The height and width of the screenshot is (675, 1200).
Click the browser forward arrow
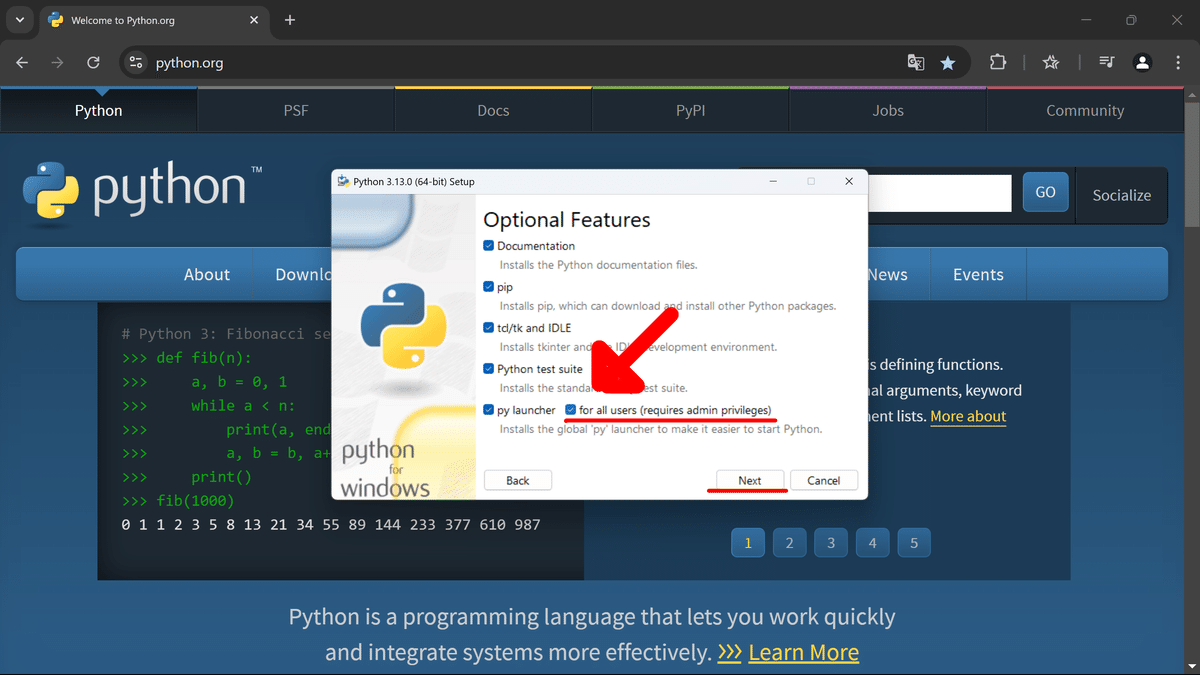[x=57, y=62]
